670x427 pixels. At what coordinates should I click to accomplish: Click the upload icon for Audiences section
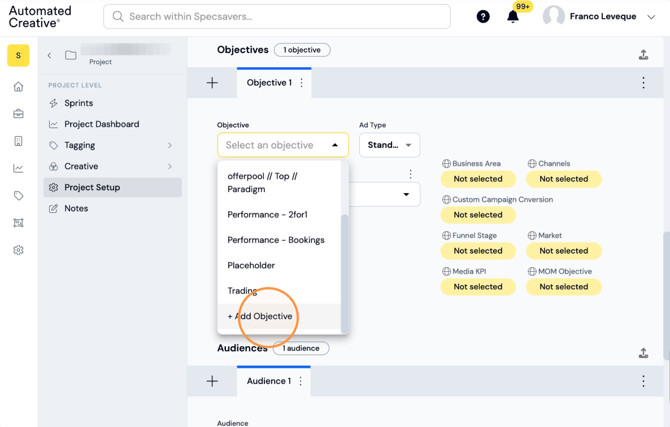coord(644,353)
